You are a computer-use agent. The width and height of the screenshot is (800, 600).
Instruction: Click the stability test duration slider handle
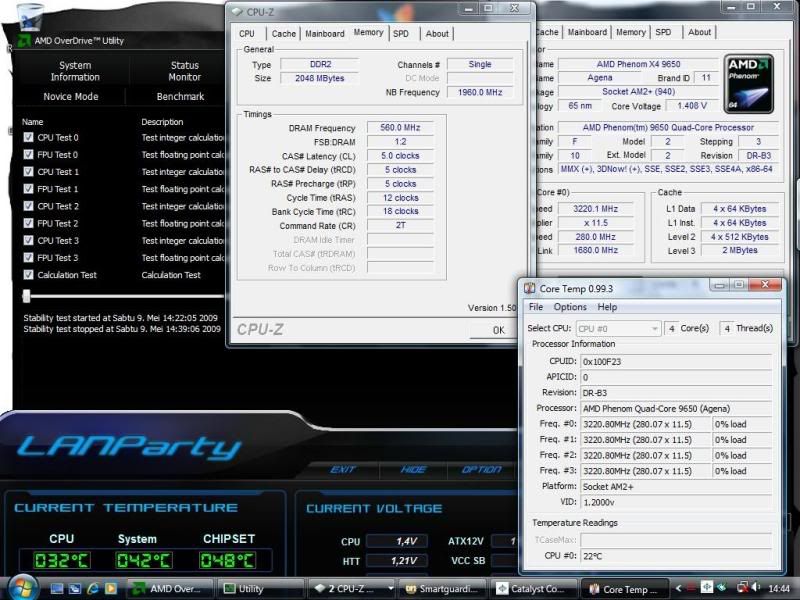[27, 296]
